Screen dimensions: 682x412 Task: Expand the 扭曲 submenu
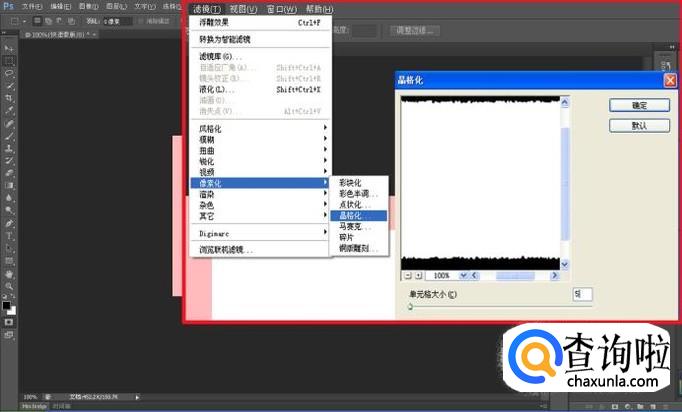click(260, 151)
